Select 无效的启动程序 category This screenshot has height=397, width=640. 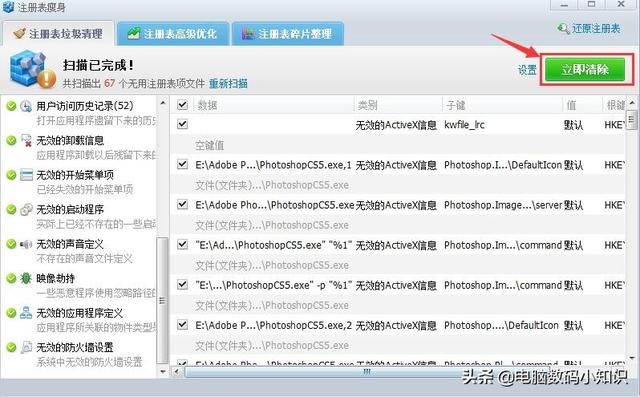point(70,209)
